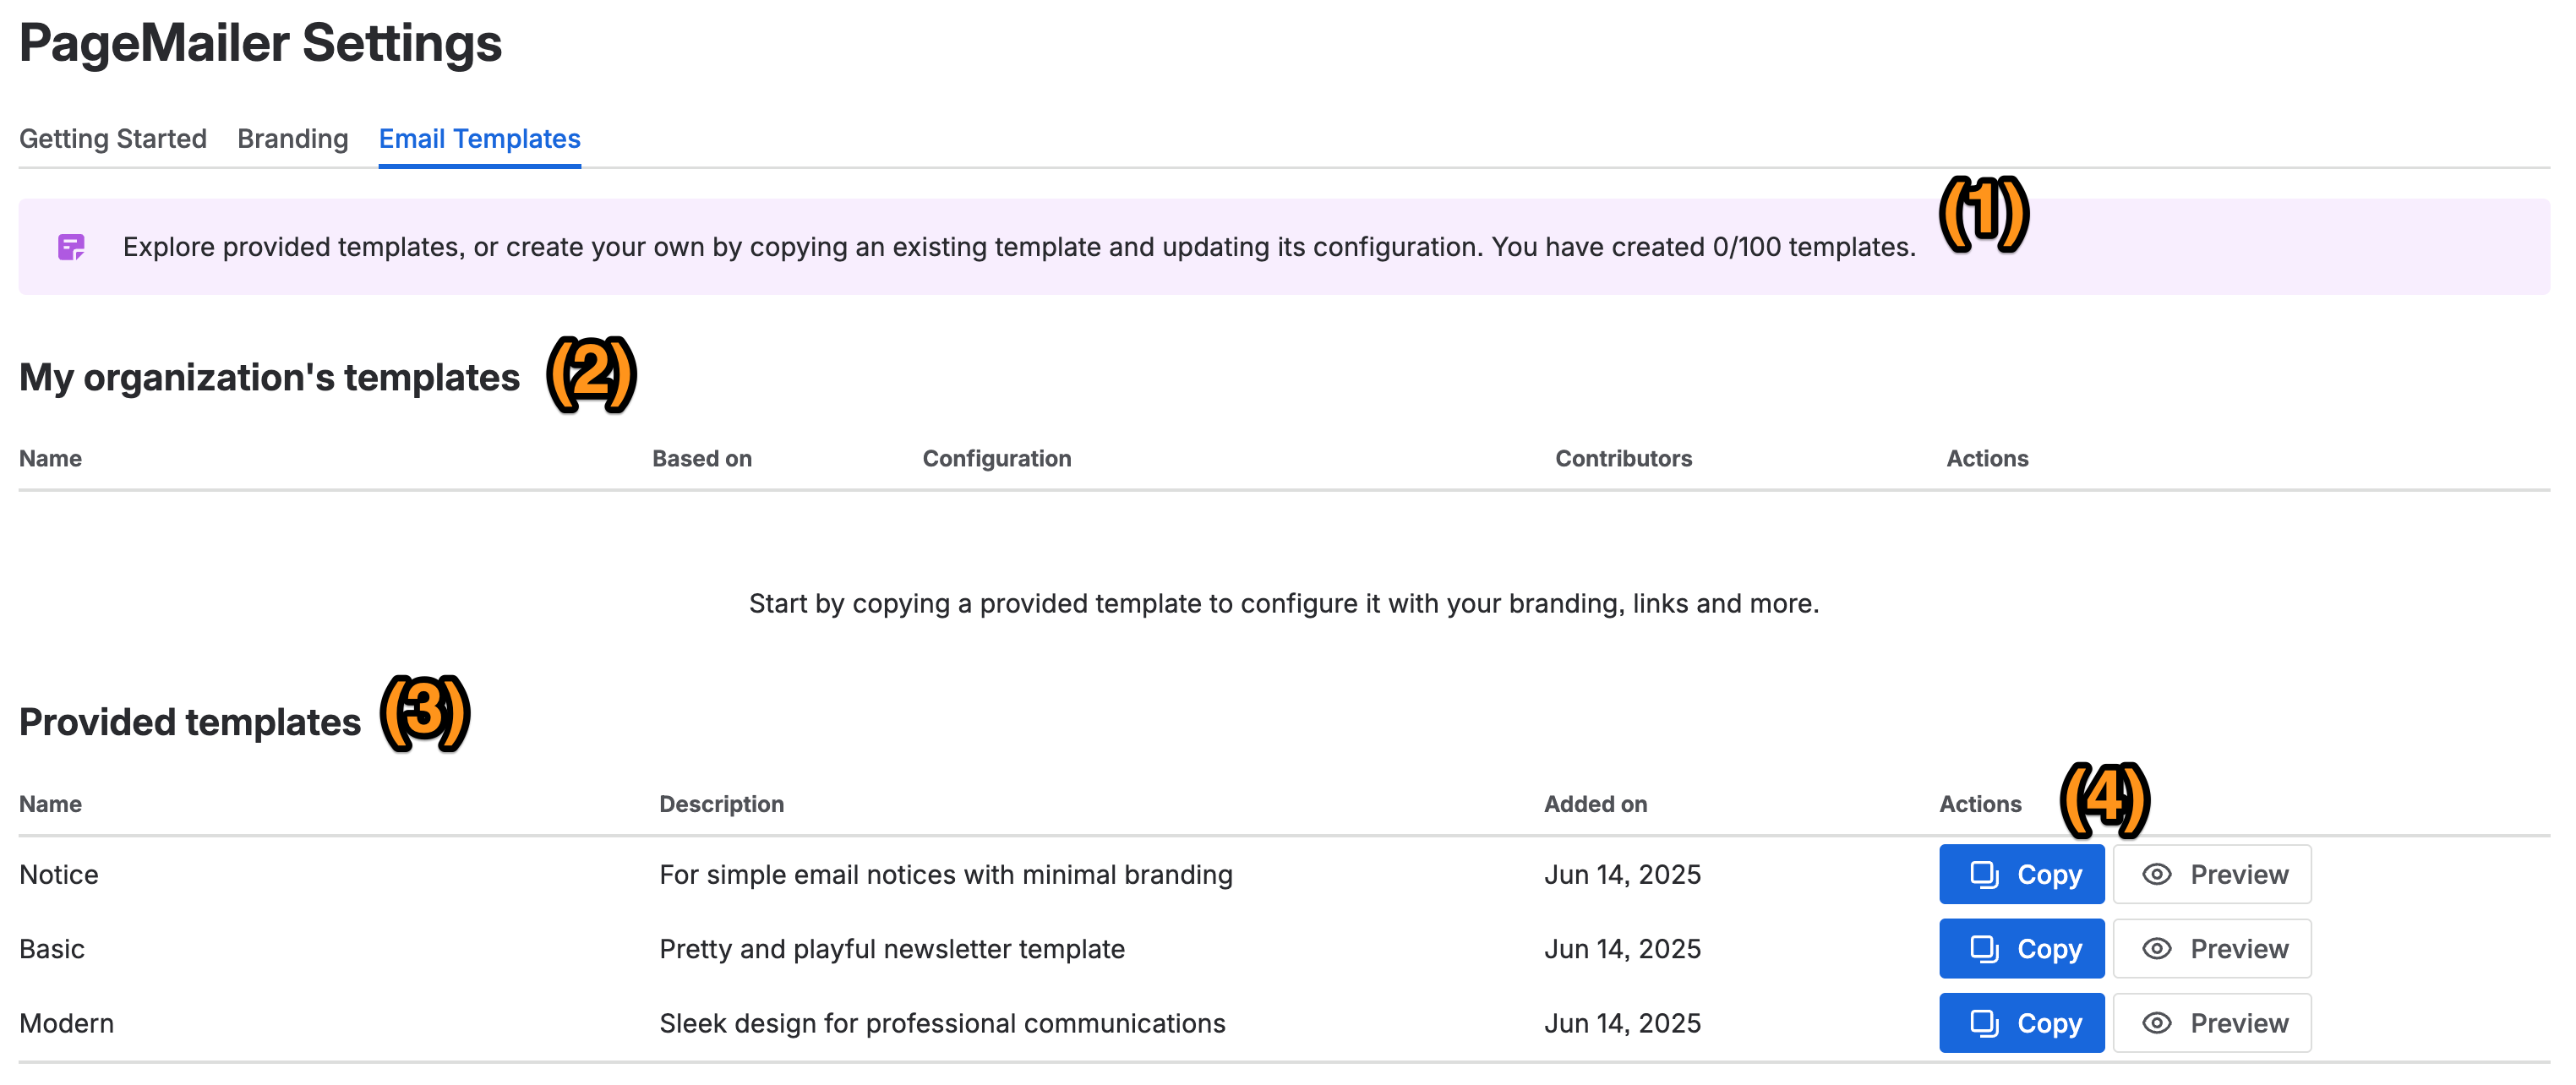Screen dimensions: 2576x1085
Task: Click the Name header in provided templates table
Action: coord(50,804)
